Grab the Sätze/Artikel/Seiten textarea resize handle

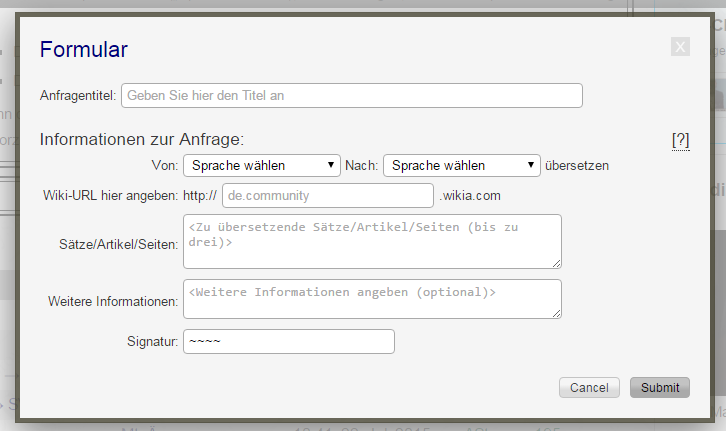pyautogui.click(x=556, y=263)
